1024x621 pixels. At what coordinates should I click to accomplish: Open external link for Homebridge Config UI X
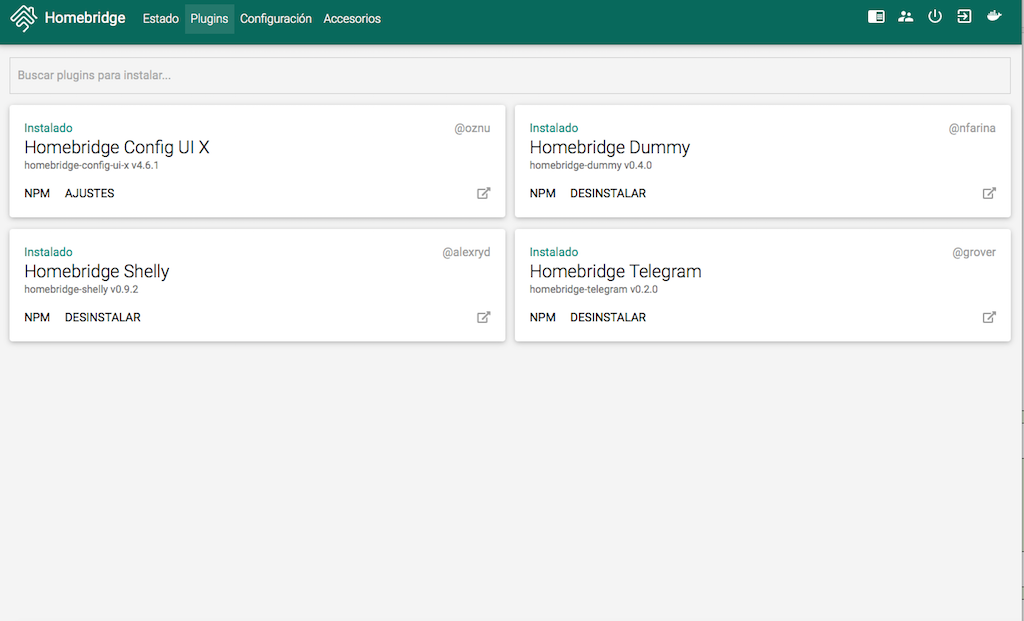(484, 193)
